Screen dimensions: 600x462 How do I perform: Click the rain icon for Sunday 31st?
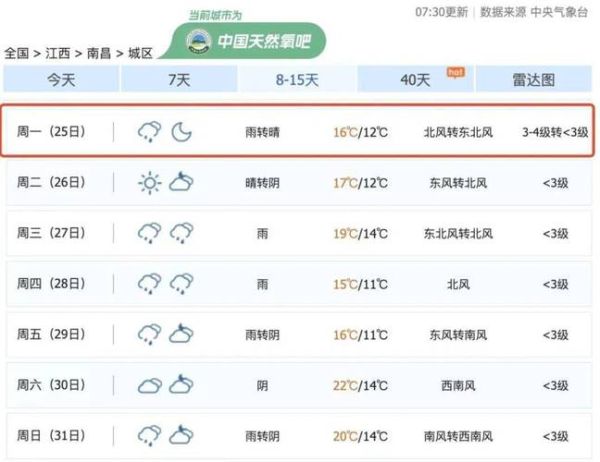150,435
